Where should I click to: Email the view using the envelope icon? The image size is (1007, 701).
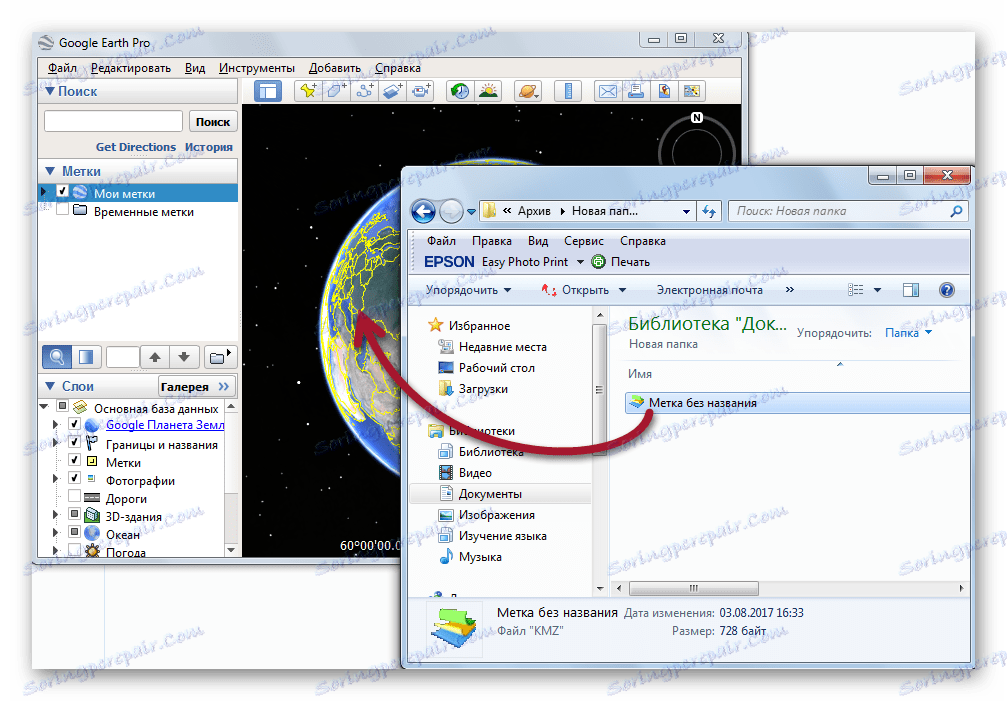point(608,91)
